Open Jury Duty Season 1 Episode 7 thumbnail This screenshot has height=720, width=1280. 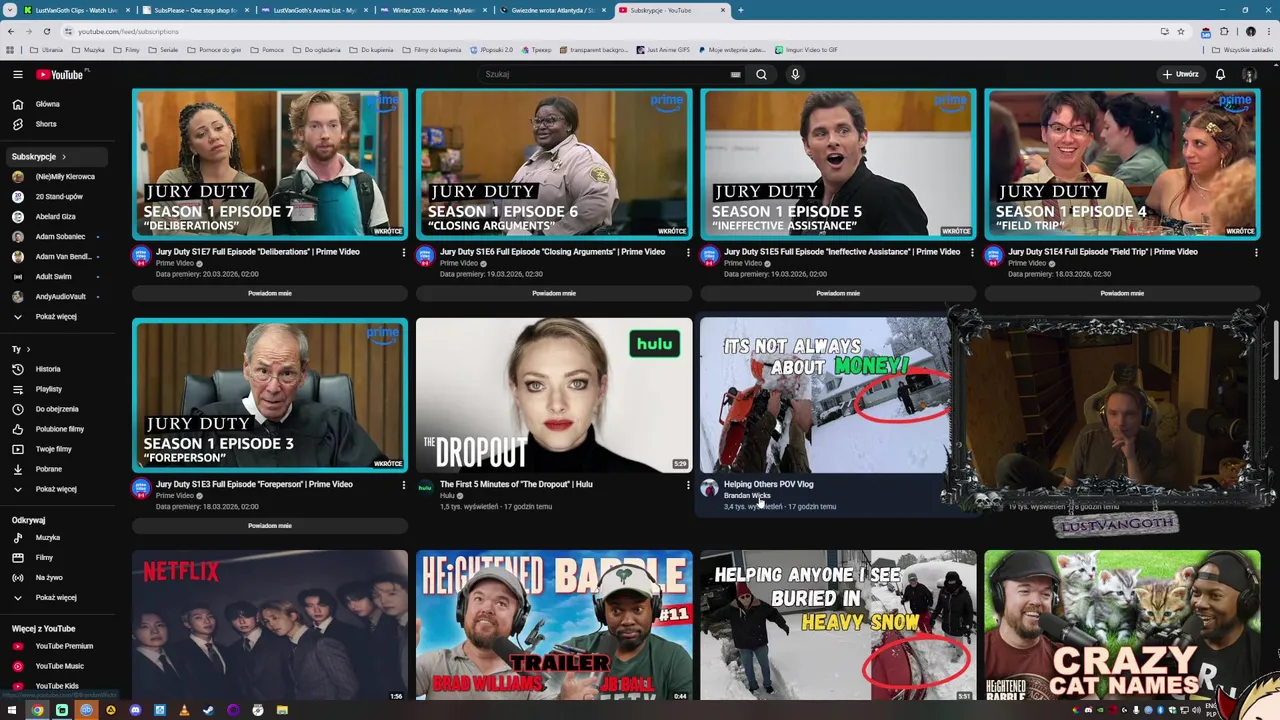pyautogui.click(x=270, y=164)
